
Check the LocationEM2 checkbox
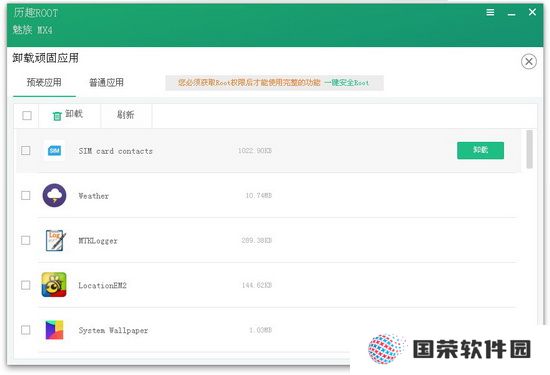(26, 285)
